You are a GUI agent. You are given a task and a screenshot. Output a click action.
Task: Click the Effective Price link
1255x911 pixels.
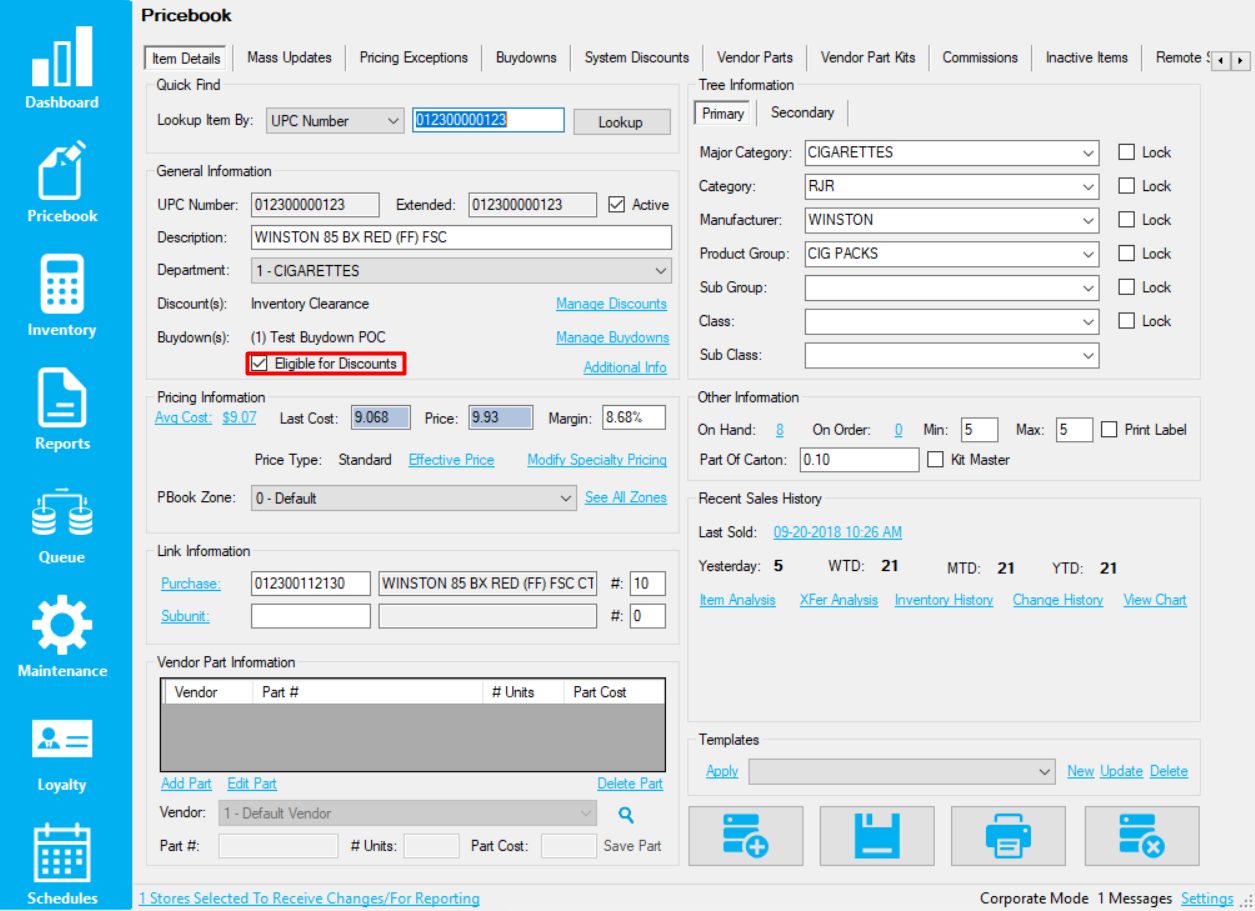pyautogui.click(x=451, y=460)
